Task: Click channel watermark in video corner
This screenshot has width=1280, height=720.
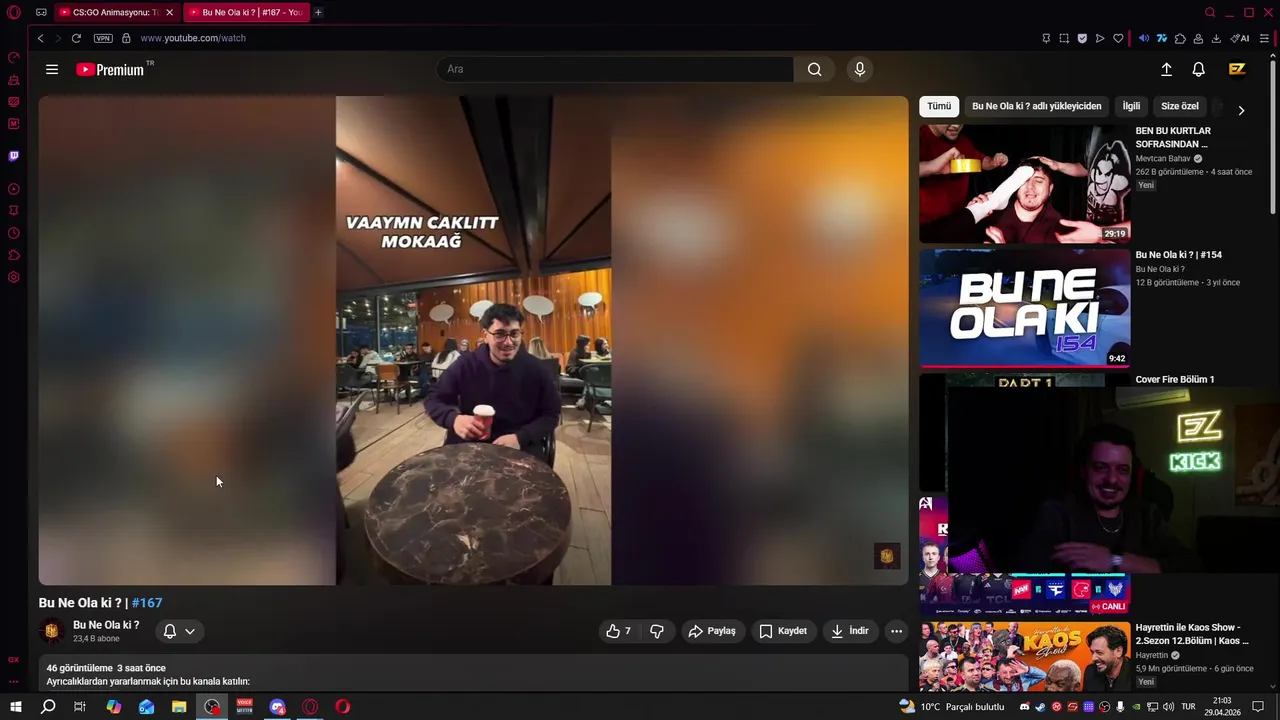Action: coord(887,556)
